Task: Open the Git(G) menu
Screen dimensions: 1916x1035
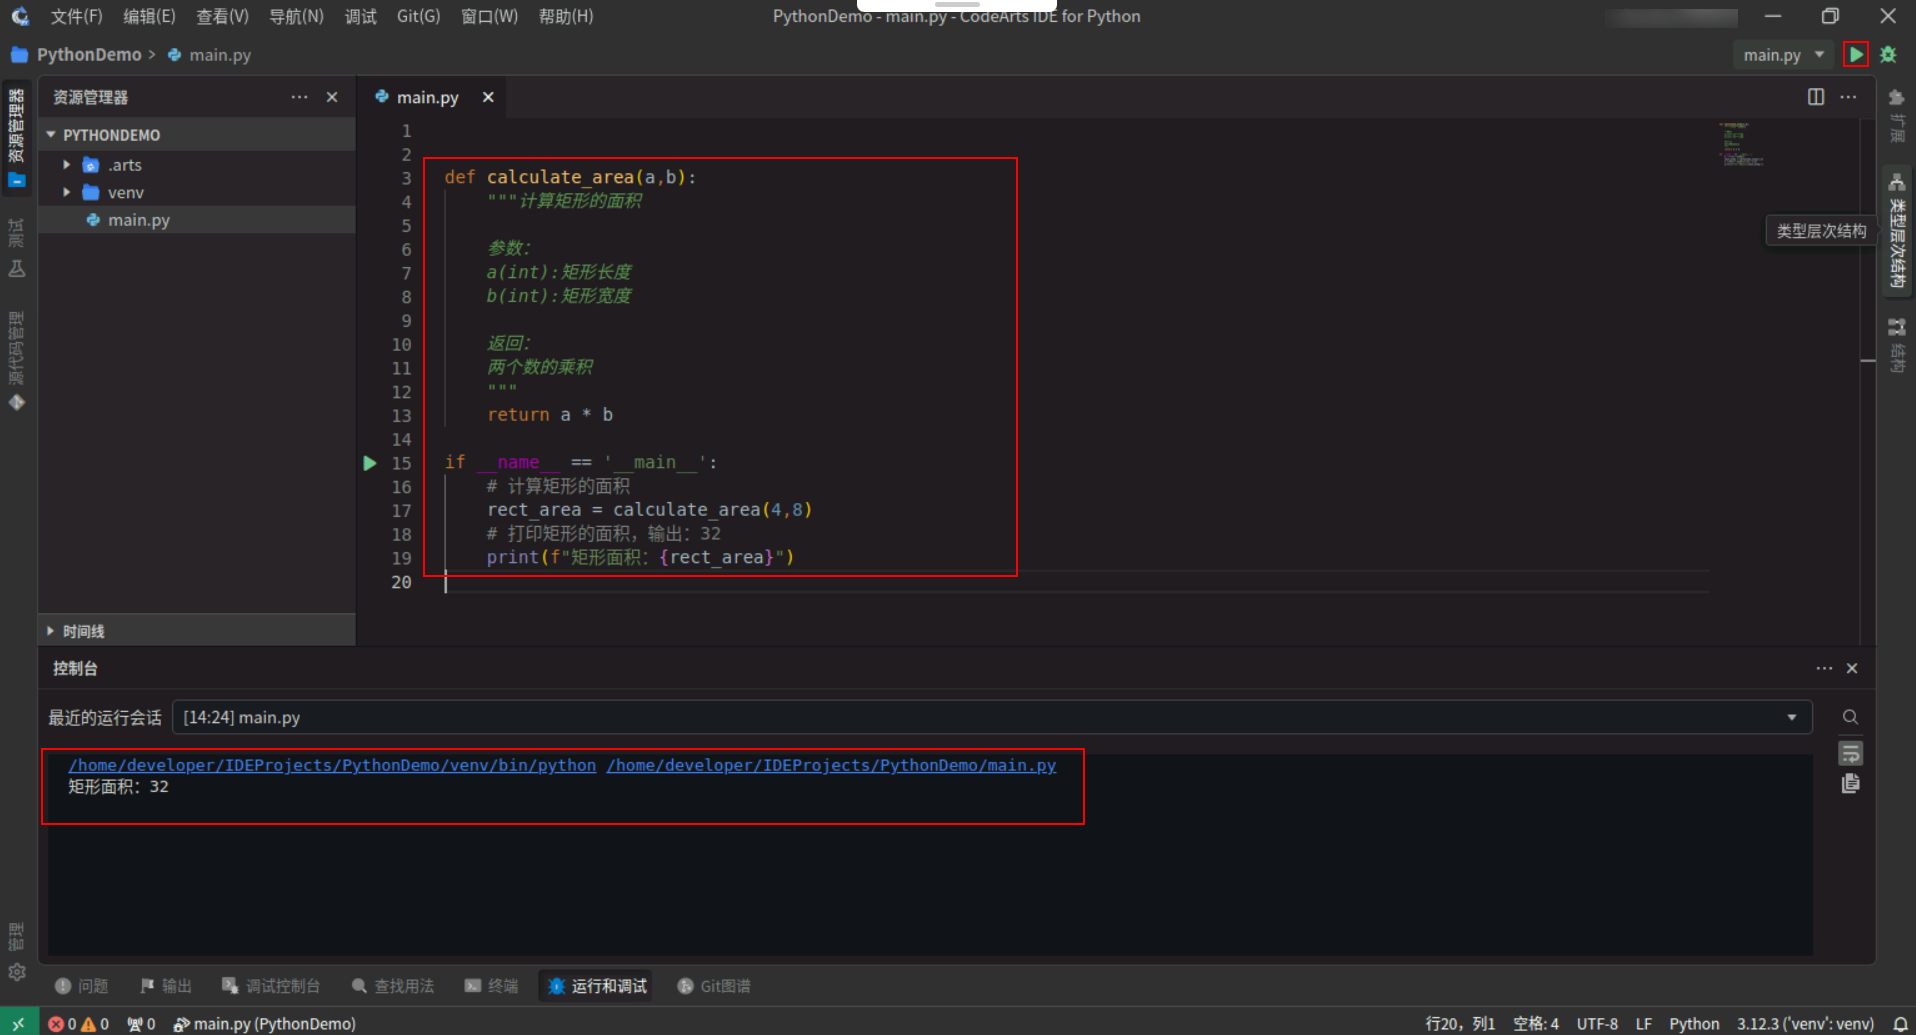Action: point(418,16)
